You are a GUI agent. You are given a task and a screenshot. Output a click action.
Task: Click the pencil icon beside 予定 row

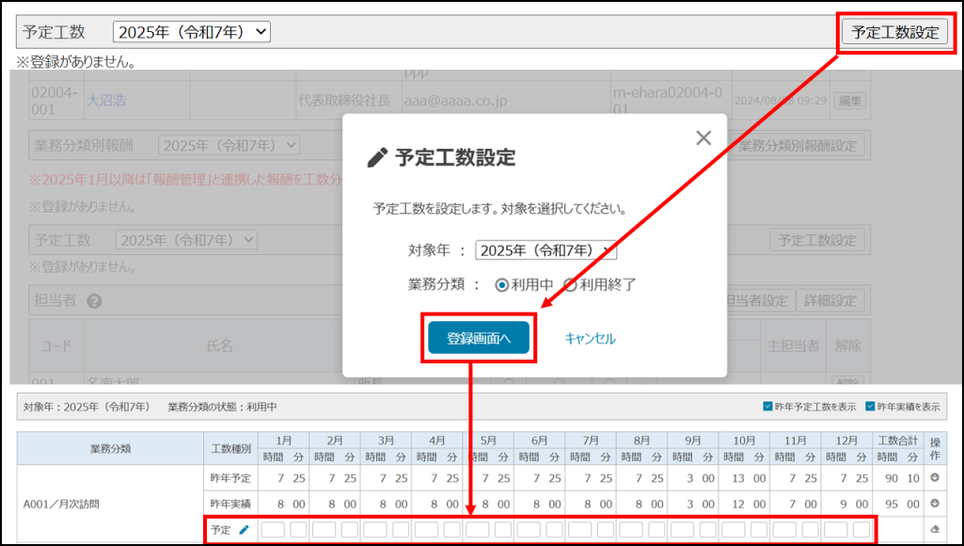[x=243, y=529]
